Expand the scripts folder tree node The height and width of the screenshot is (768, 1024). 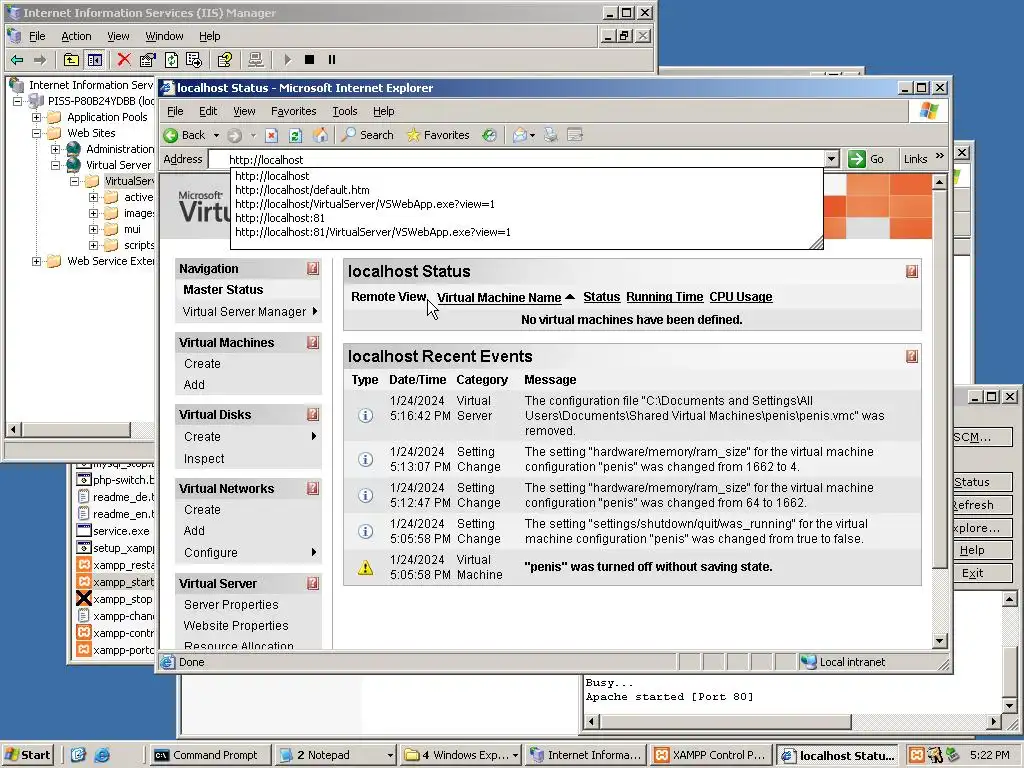93,246
